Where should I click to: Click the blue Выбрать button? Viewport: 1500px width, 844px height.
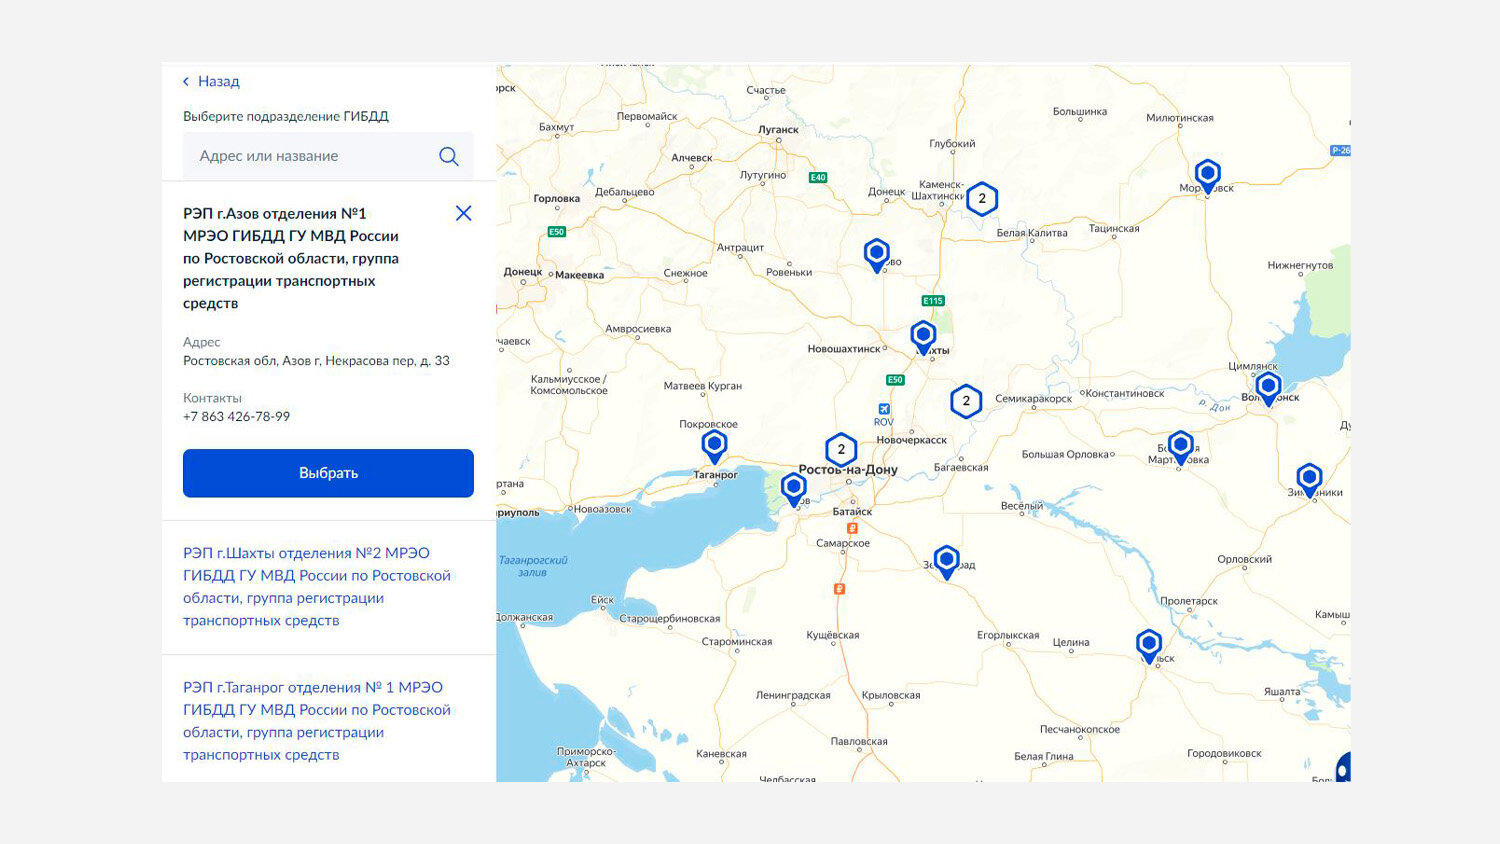click(328, 473)
